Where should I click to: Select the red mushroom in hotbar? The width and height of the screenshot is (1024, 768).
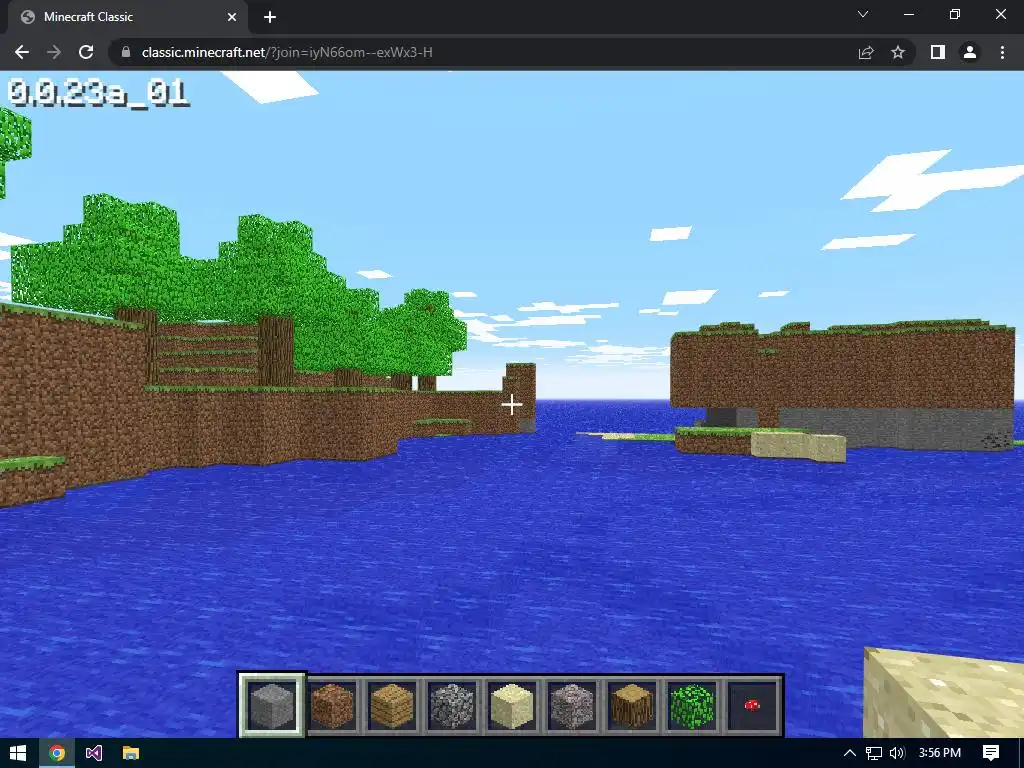[752, 705]
